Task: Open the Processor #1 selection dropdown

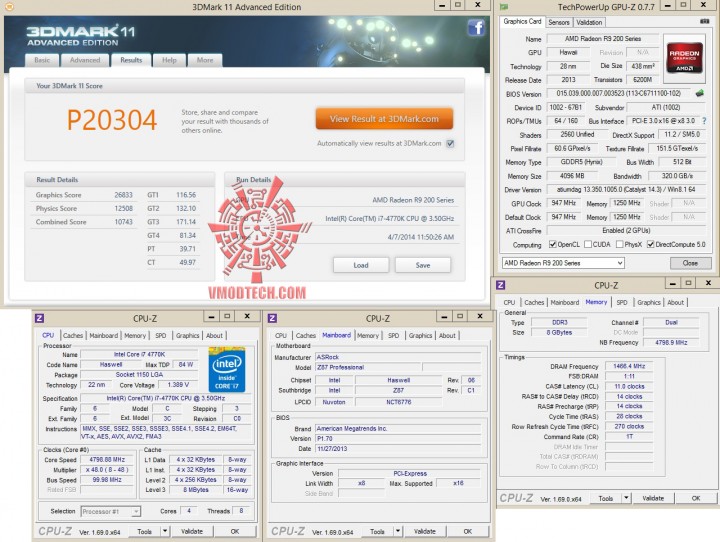Action: click(111, 511)
